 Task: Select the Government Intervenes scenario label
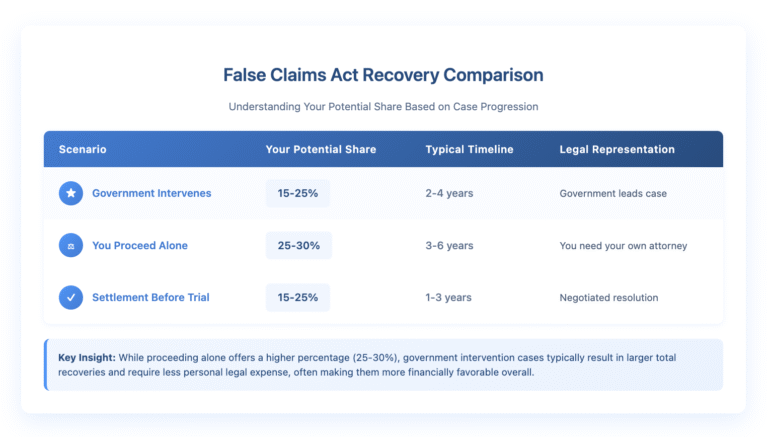151,193
